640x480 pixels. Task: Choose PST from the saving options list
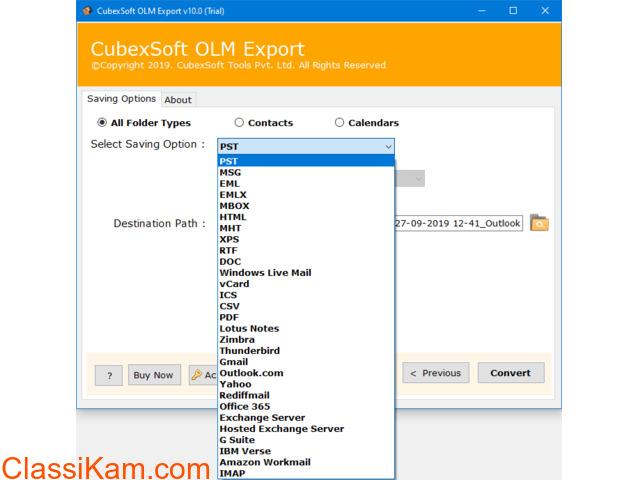306,161
